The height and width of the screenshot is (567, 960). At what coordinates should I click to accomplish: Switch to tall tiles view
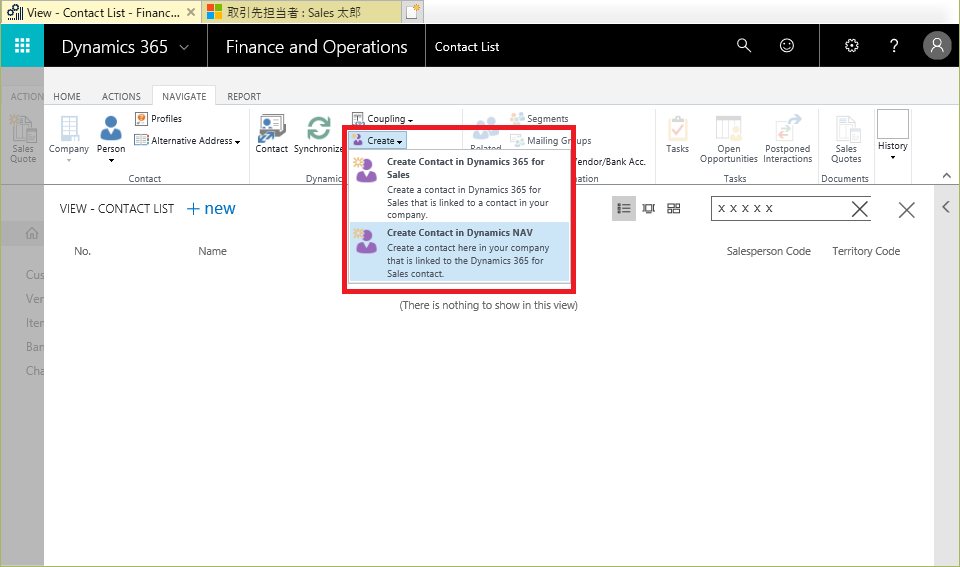pos(648,209)
